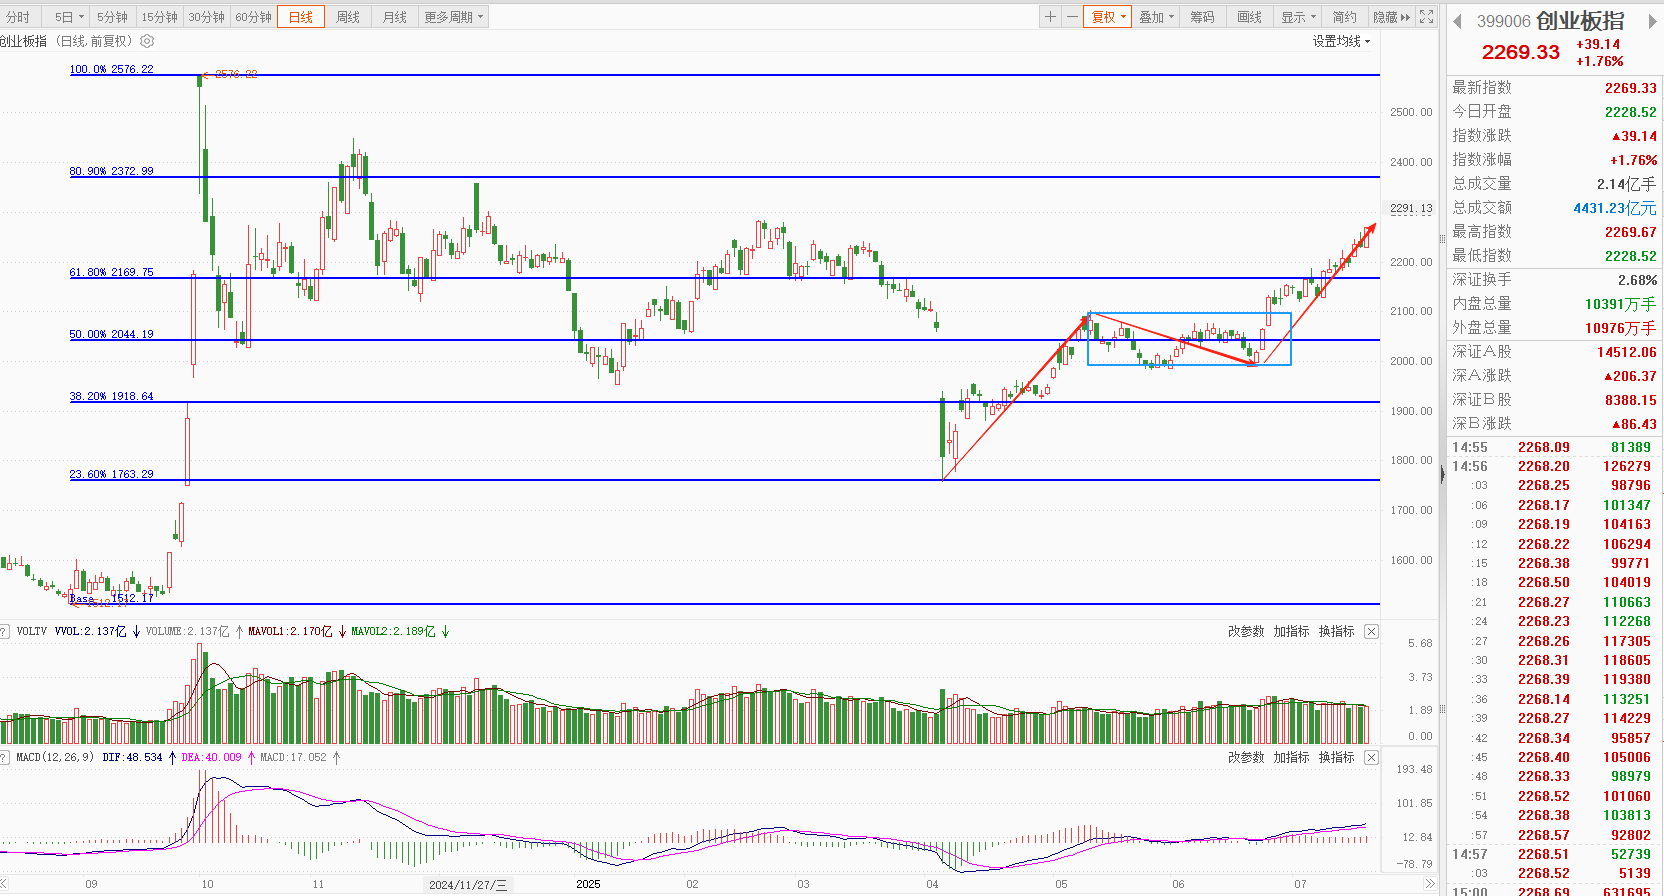Open help for MACD indicator
The image size is (1664, 896).
(5, 758)
